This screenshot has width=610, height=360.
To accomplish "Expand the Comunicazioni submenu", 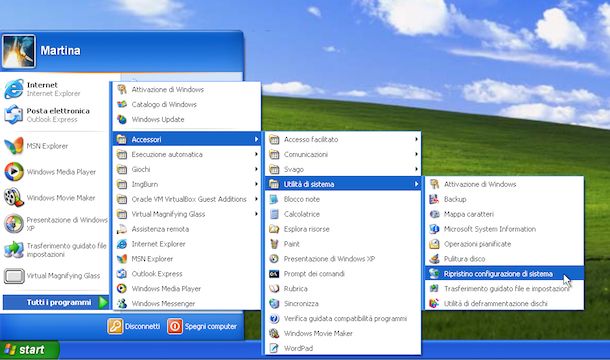I will 343,155.
